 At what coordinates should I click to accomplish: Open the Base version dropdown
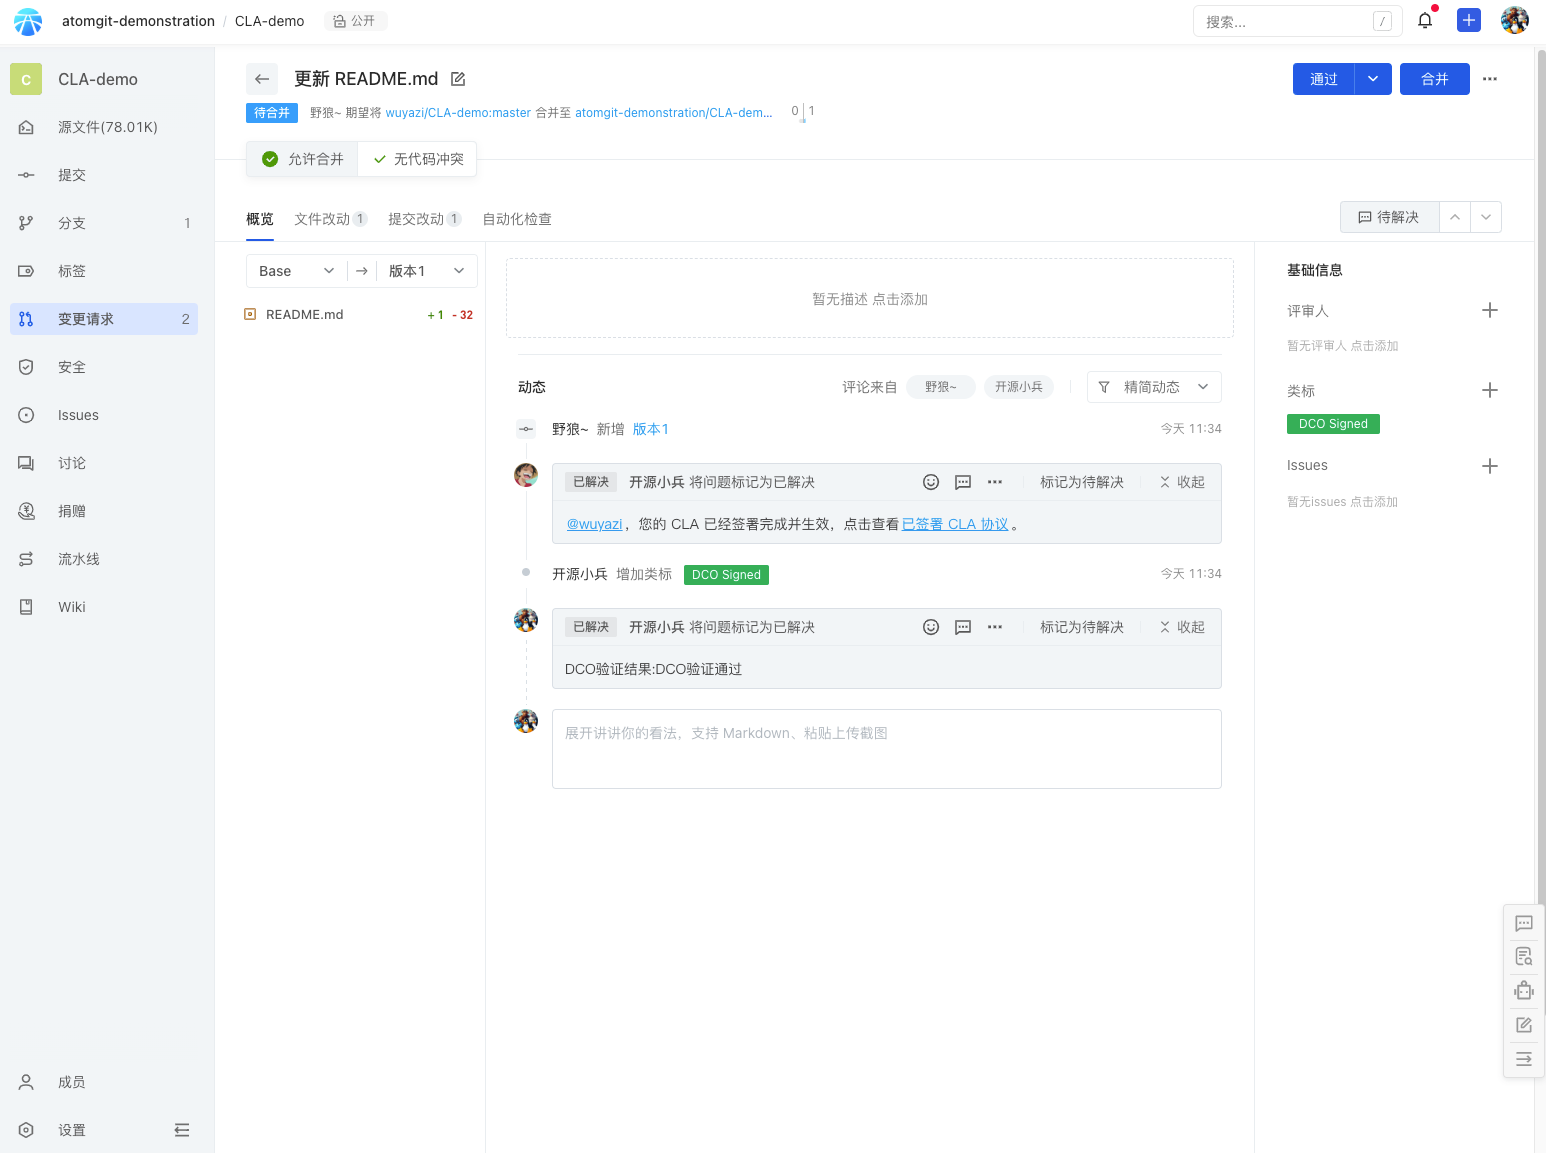296,271
